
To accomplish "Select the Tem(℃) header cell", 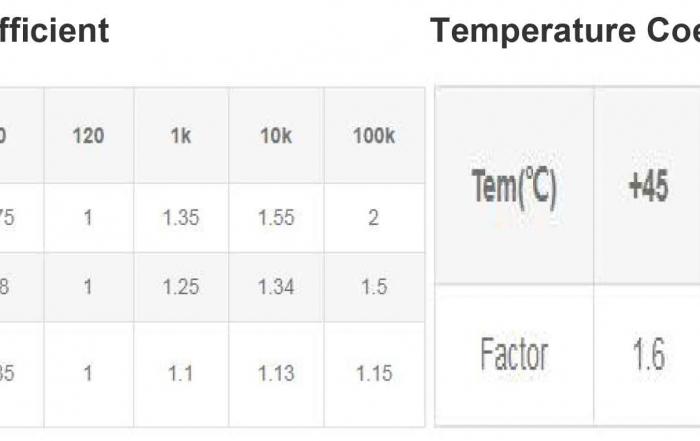I will [514, 187].
